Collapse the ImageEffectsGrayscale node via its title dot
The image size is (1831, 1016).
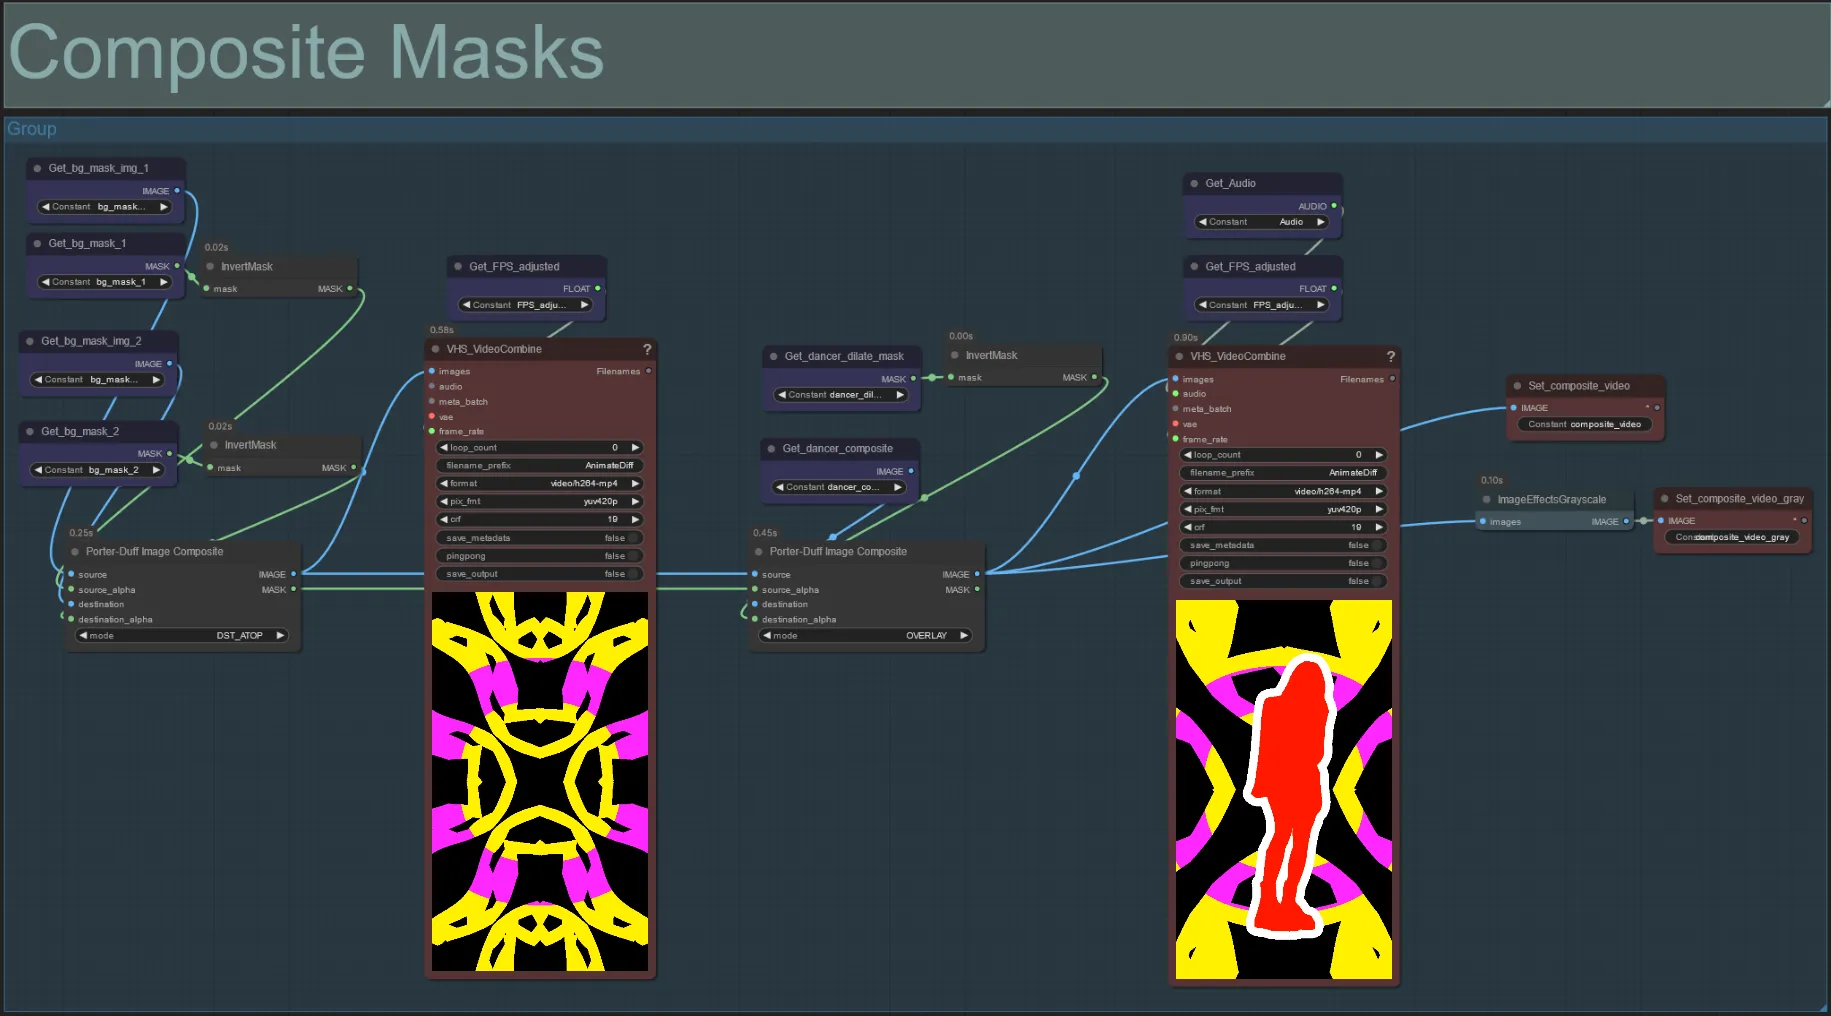click(x=1486, y=499)
